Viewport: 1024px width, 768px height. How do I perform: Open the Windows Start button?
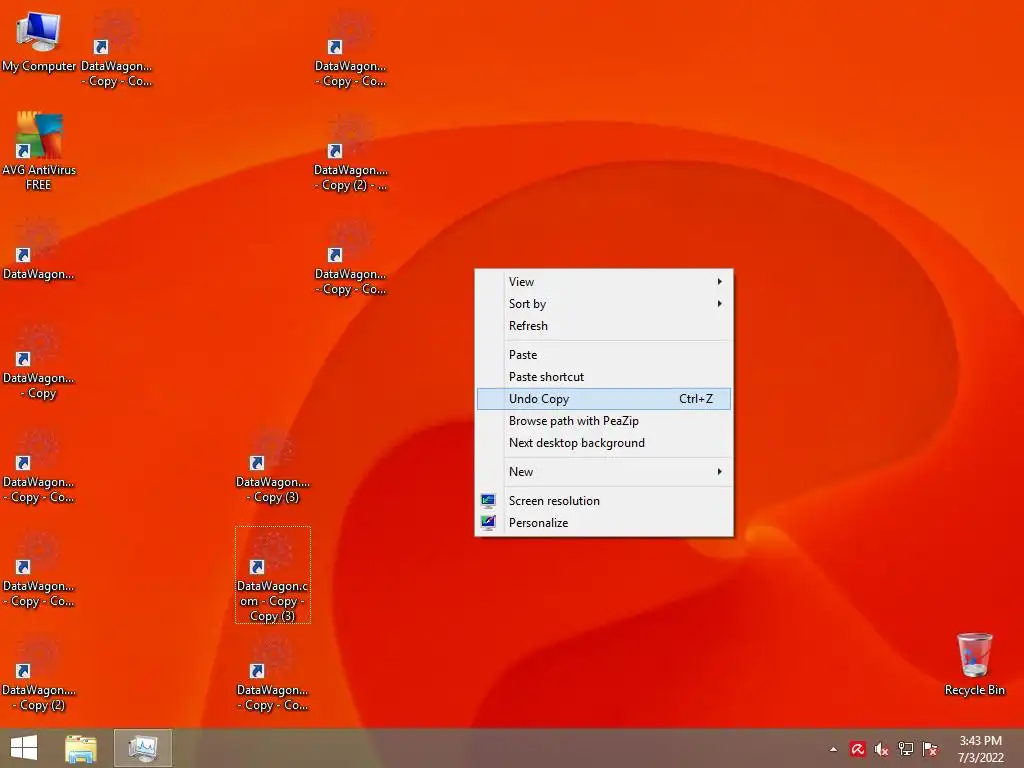[24, 748]
